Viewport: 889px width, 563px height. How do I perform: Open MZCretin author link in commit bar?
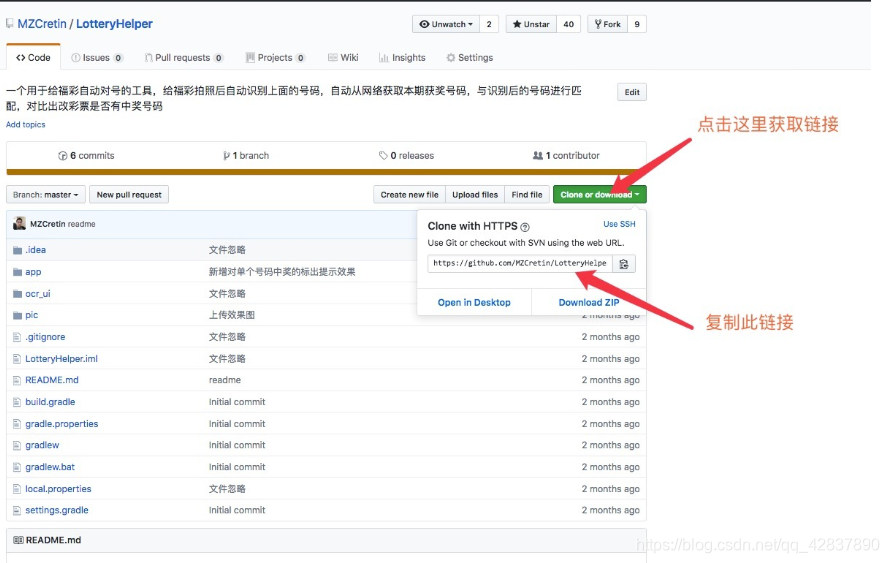(x=48, y=225)
